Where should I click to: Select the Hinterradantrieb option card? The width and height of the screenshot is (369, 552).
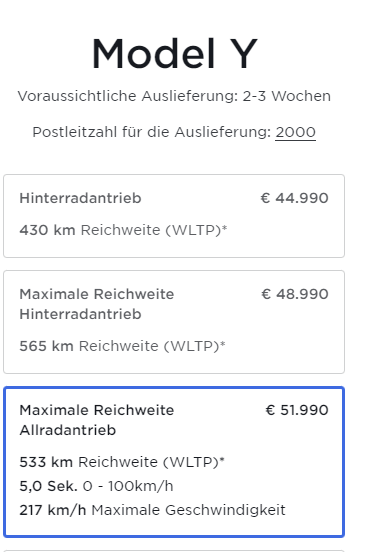(x=174, y=216)
